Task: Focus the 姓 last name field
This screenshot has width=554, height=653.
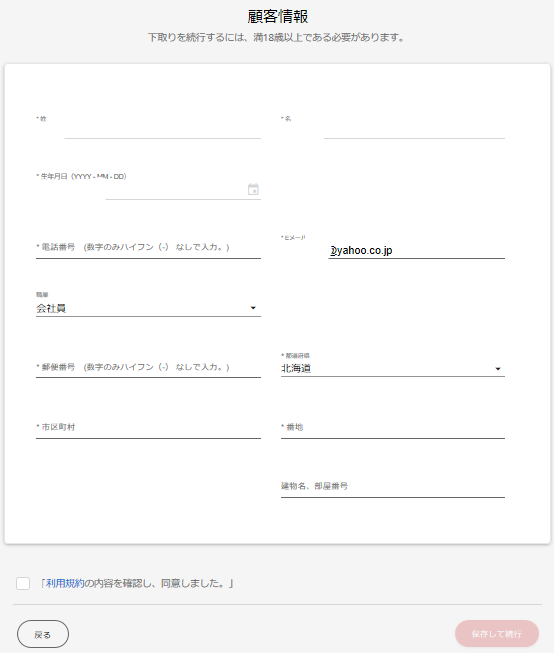Action: point(162,130)
